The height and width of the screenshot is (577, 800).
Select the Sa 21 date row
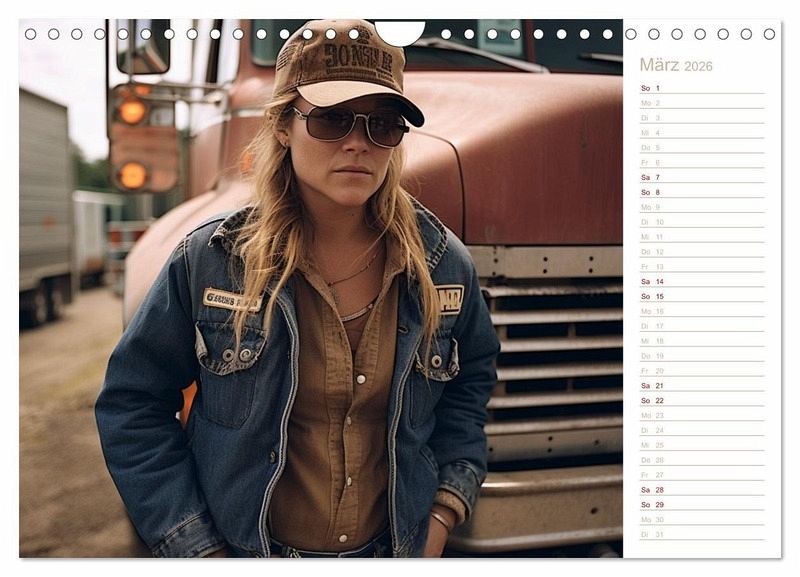pyautogui.click(x=701, y=385)
